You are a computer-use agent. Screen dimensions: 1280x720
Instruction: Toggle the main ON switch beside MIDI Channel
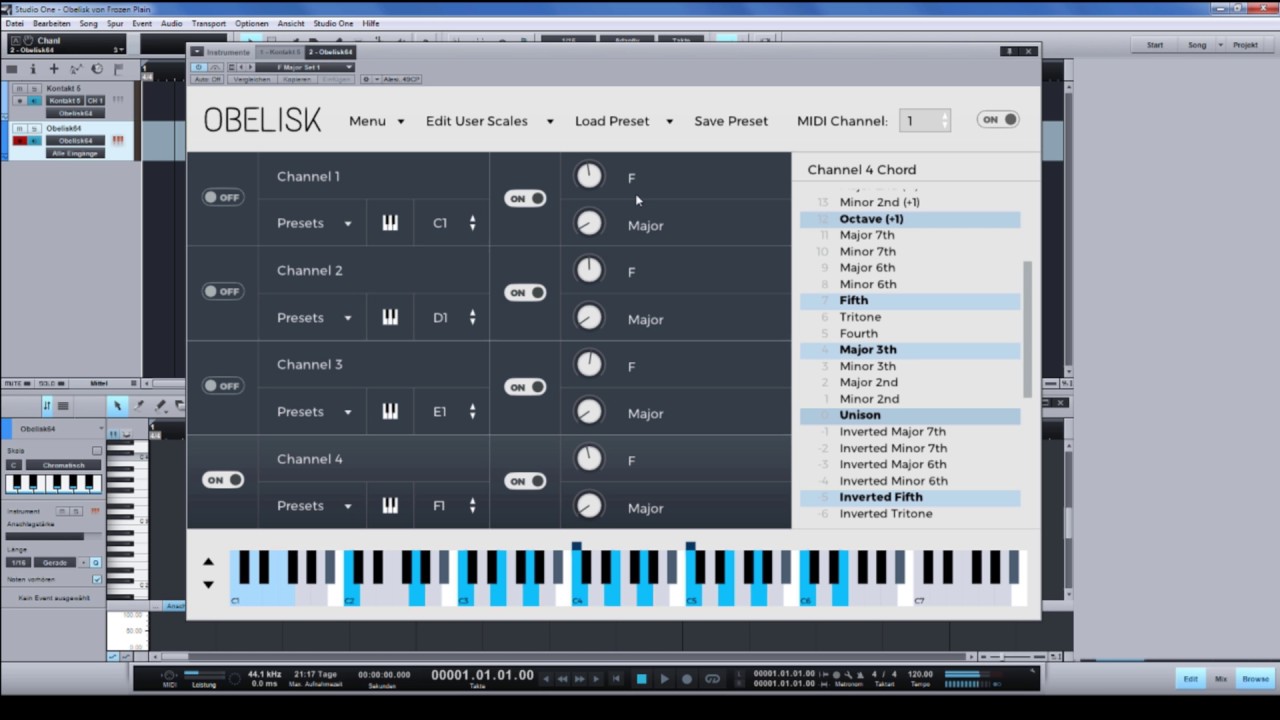click(x=998, y=120)
